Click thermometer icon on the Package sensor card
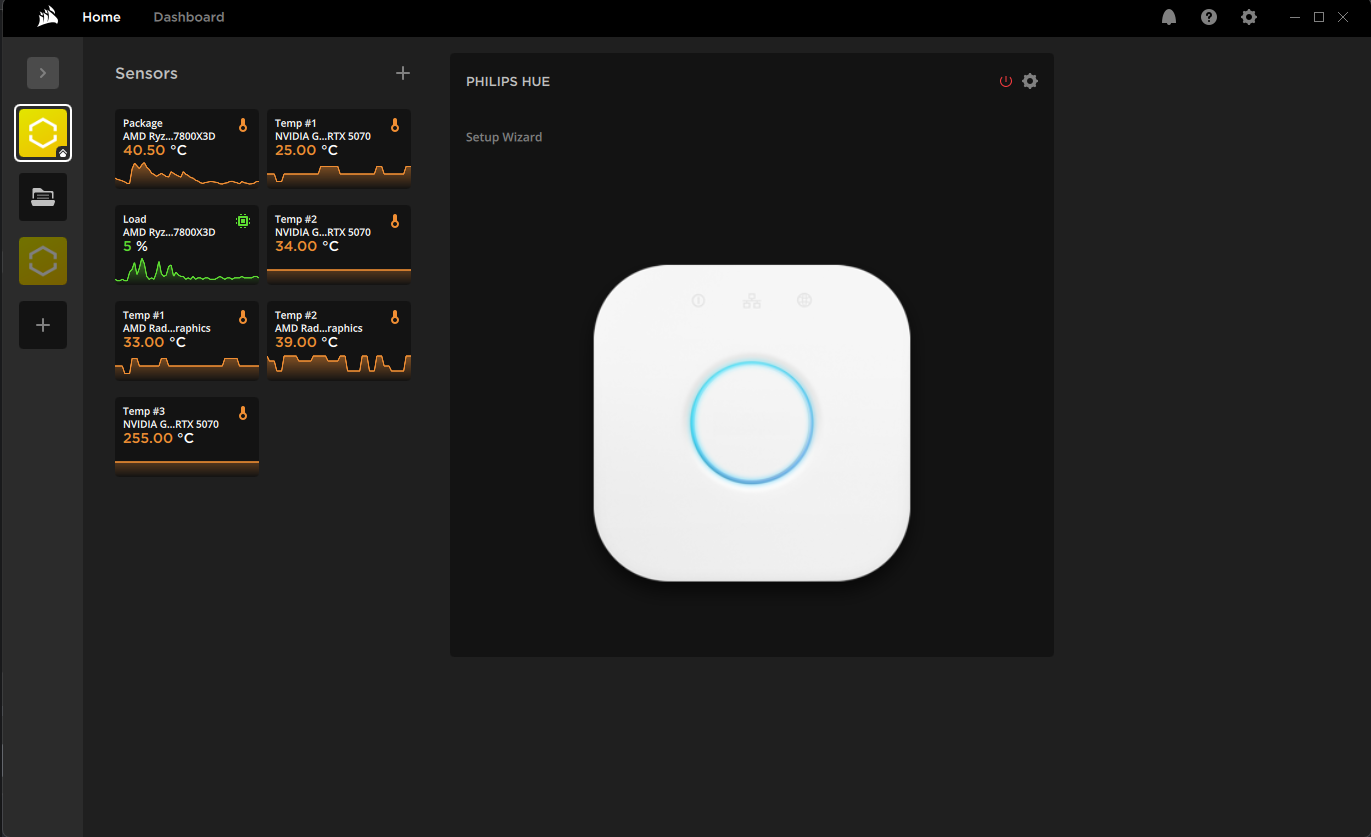 (243, 125)
